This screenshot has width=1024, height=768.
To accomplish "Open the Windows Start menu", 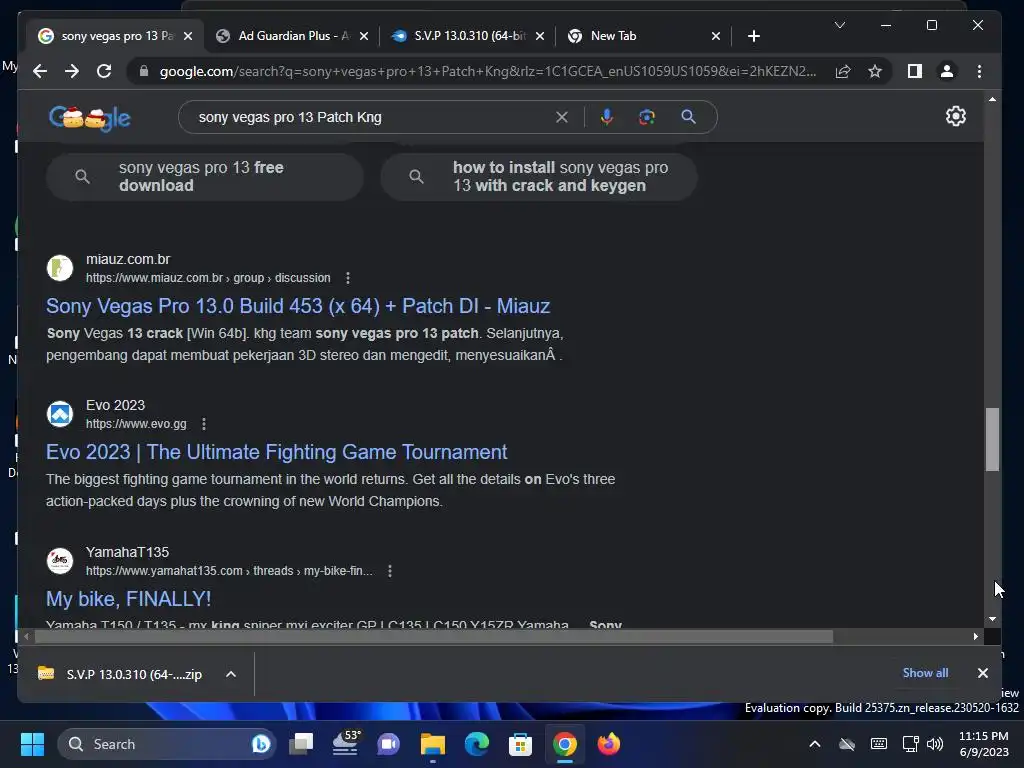I will 32,744.
